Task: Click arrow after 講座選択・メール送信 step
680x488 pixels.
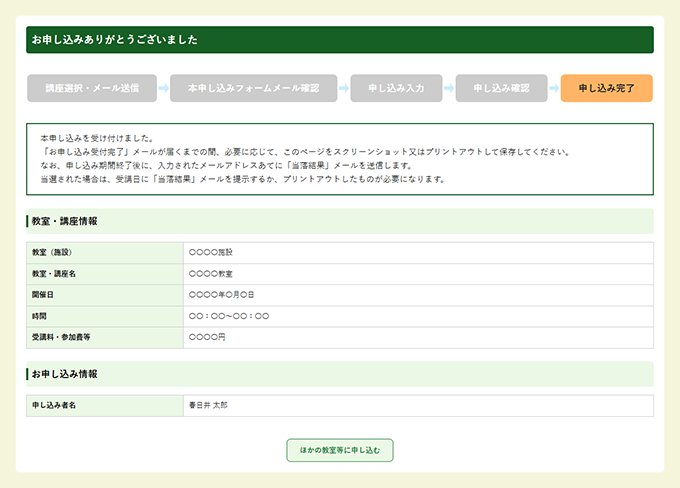Action: (164, 88)
